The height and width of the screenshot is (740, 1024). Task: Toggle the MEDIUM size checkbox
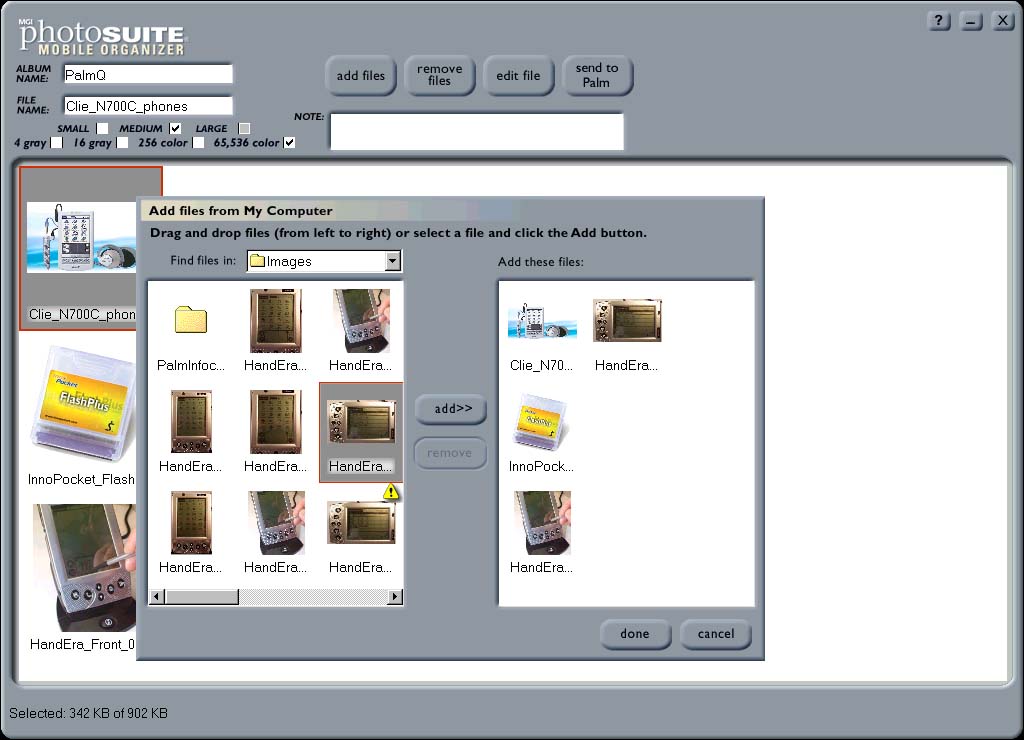point(175,128)
